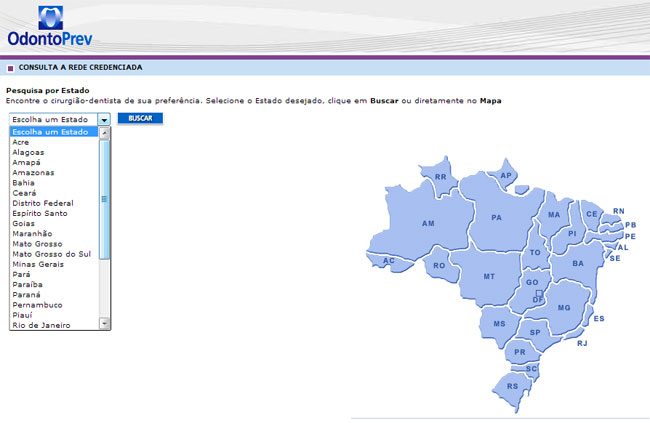Click Amapá (AP) on the map
The width and height of the screenshot is (650, 423).
pyautogui.click(x=506, y=175)
